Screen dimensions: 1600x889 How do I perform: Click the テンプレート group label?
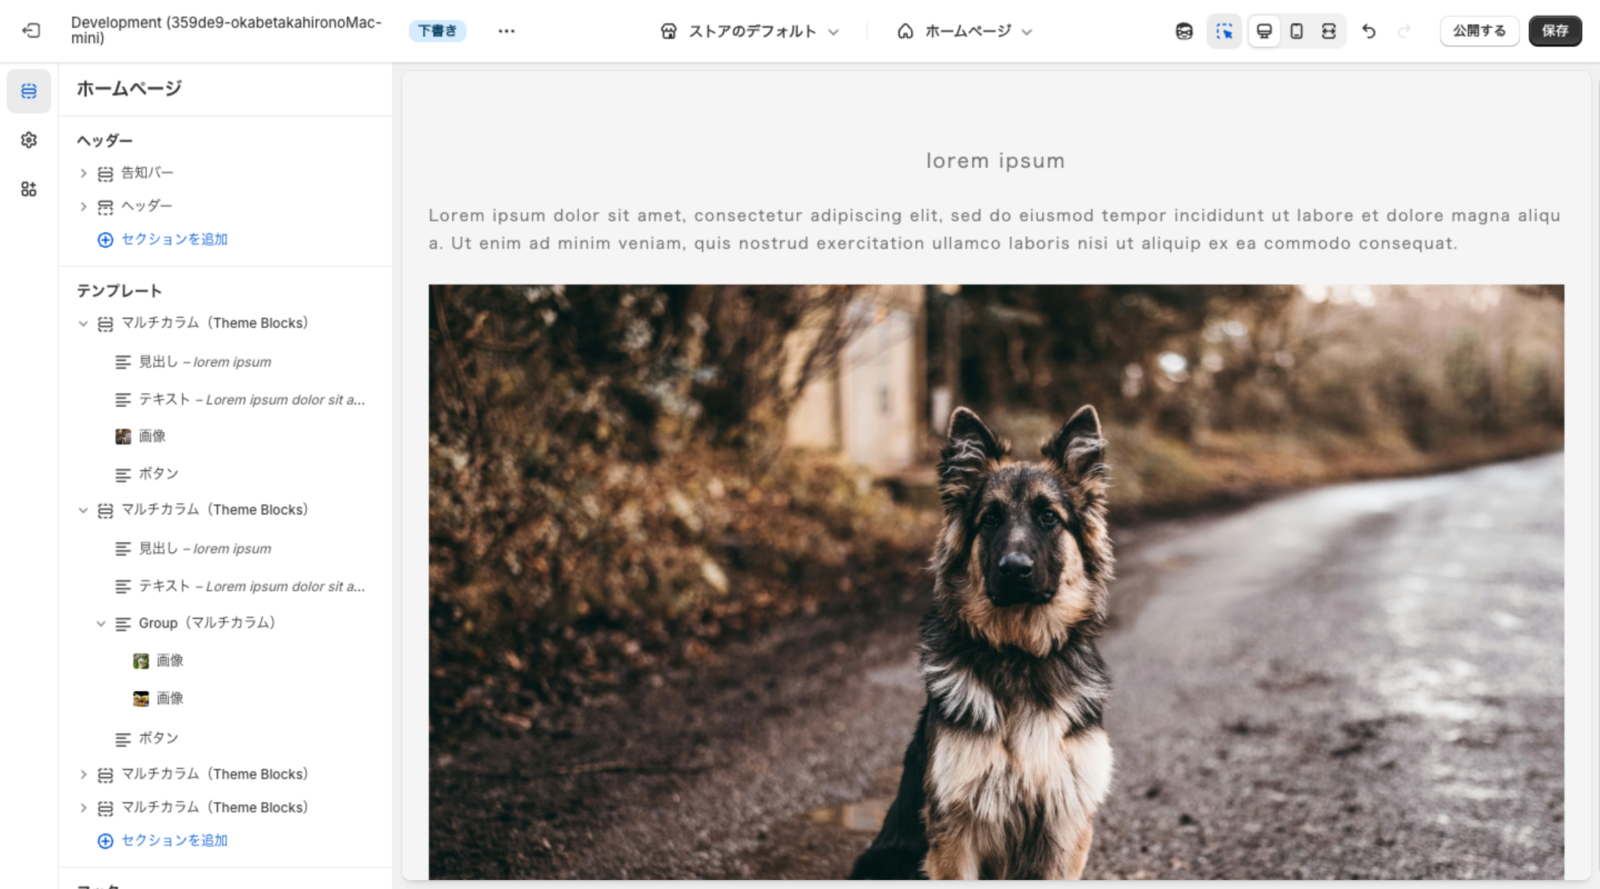pyautogui.click(x=119, y=291)
